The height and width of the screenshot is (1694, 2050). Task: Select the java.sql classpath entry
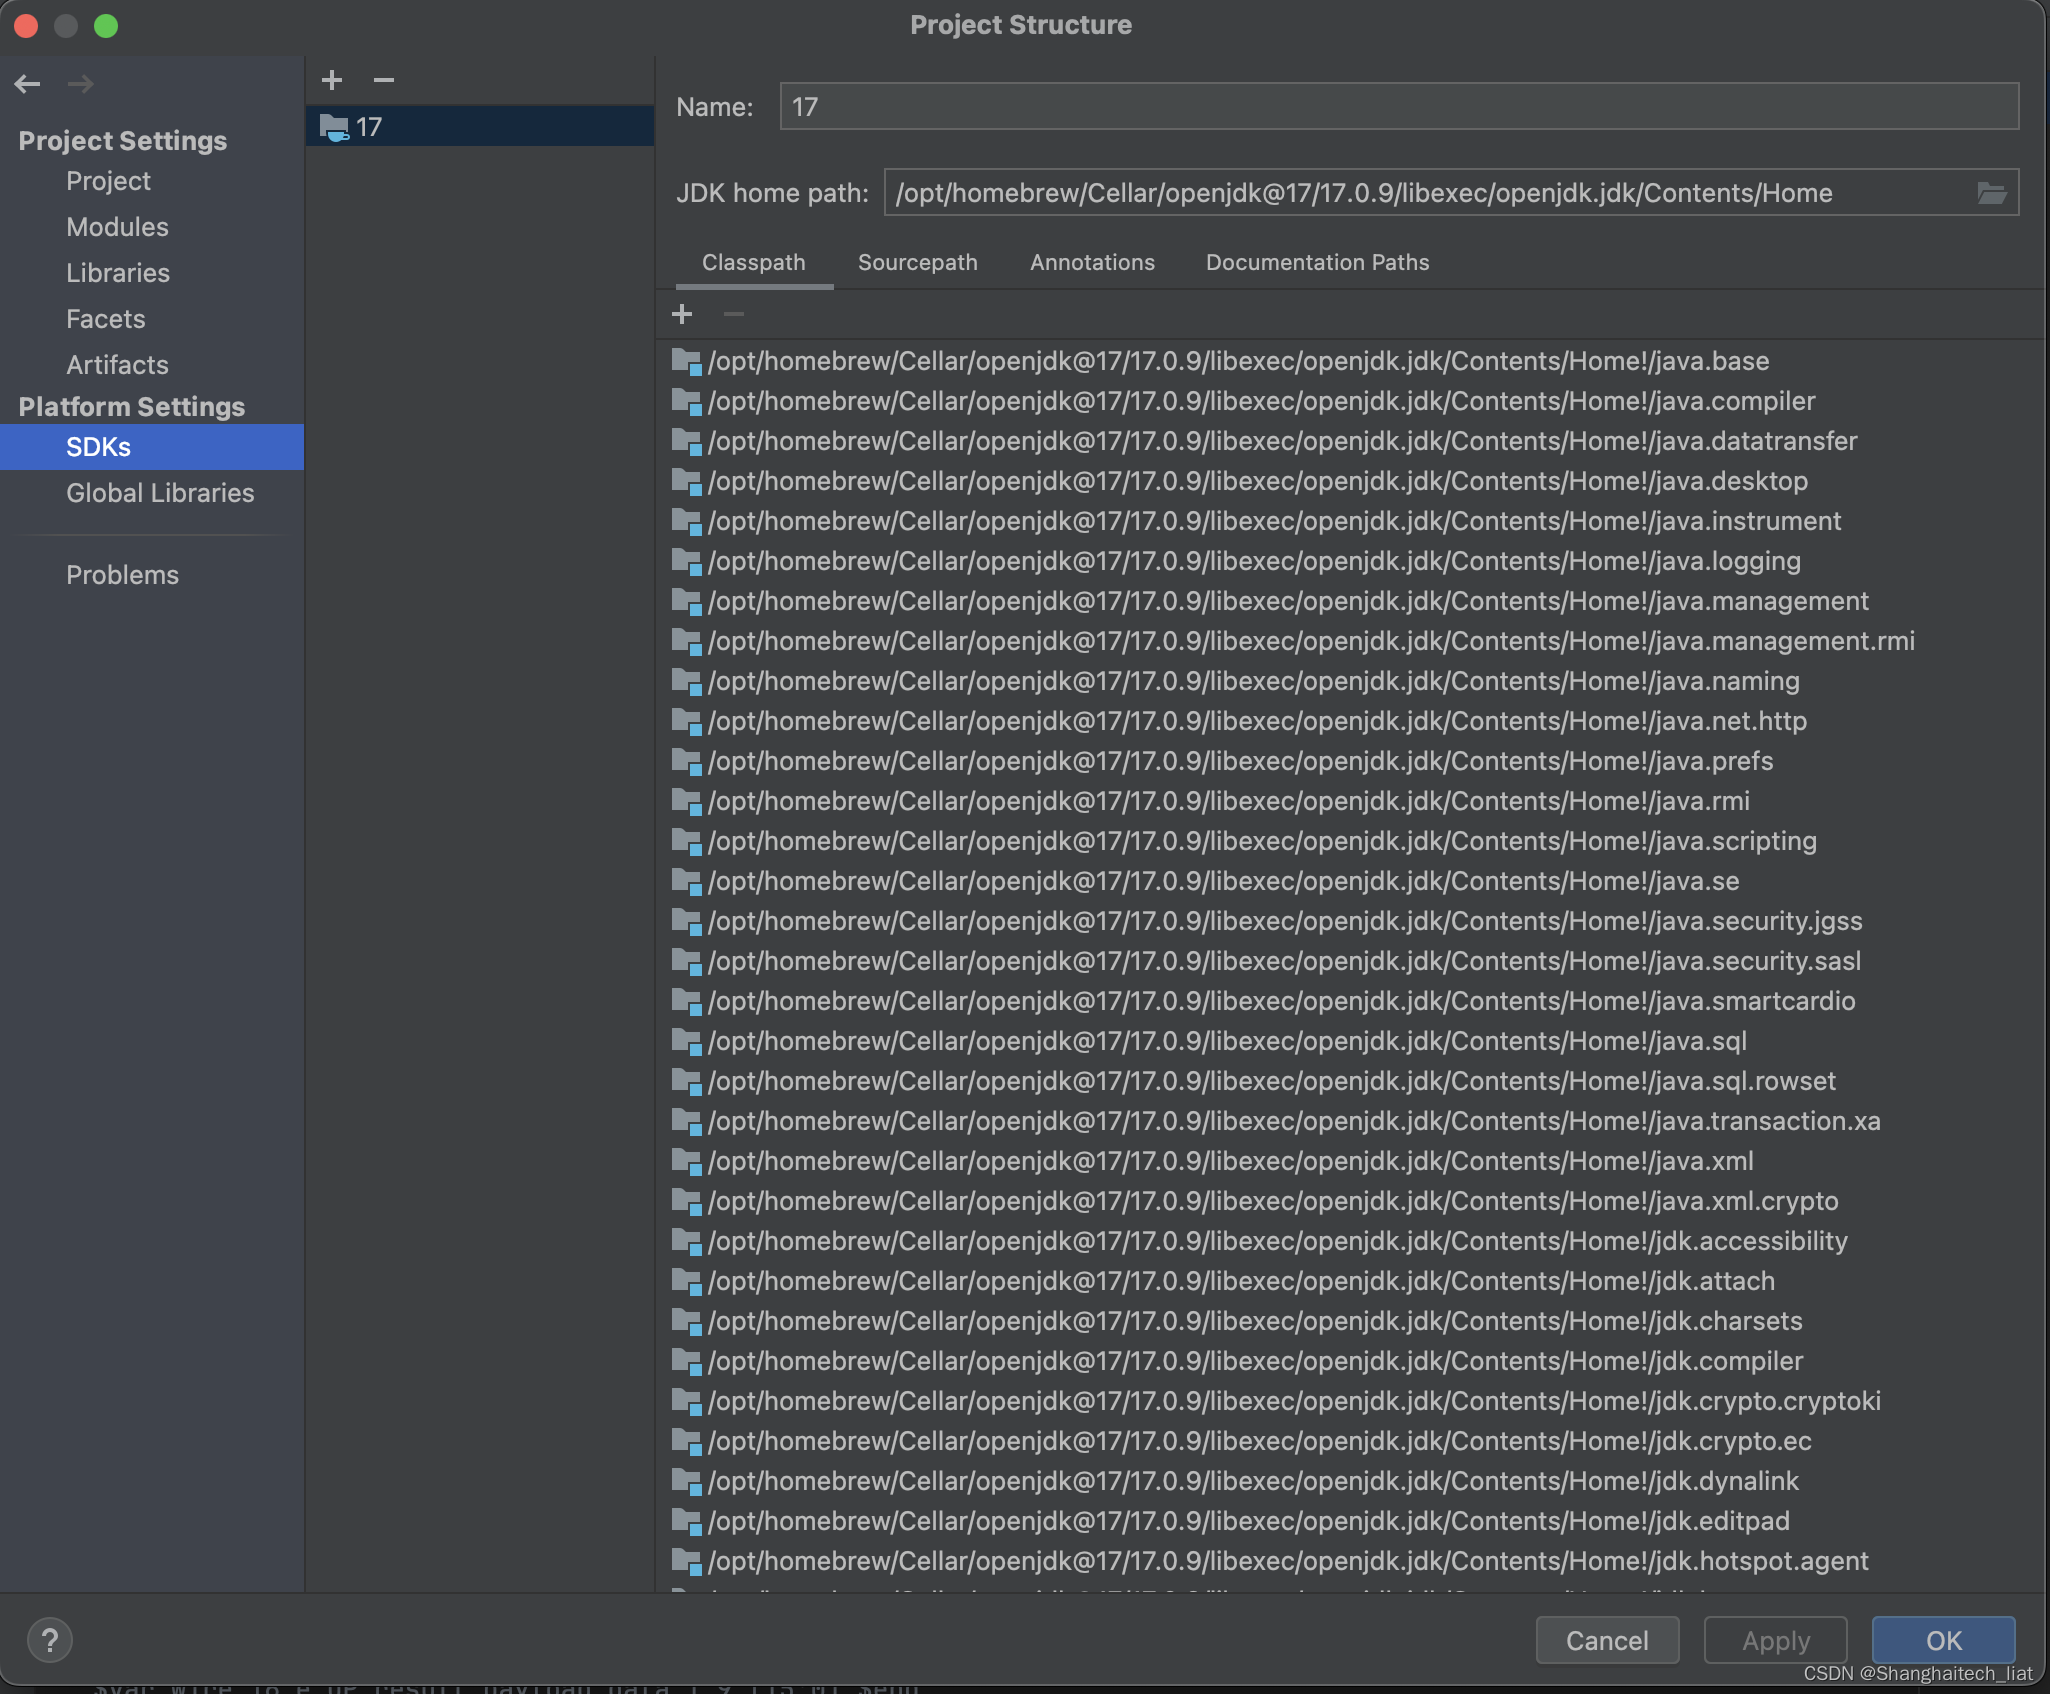(x=1227, y=1041)
